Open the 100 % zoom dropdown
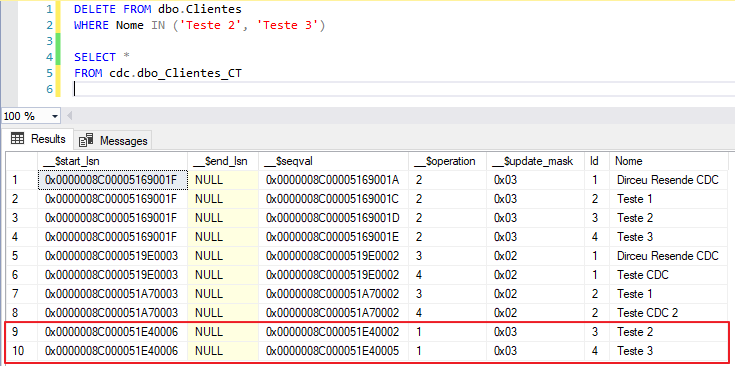735x366 pixels. [x=55, y=116]
